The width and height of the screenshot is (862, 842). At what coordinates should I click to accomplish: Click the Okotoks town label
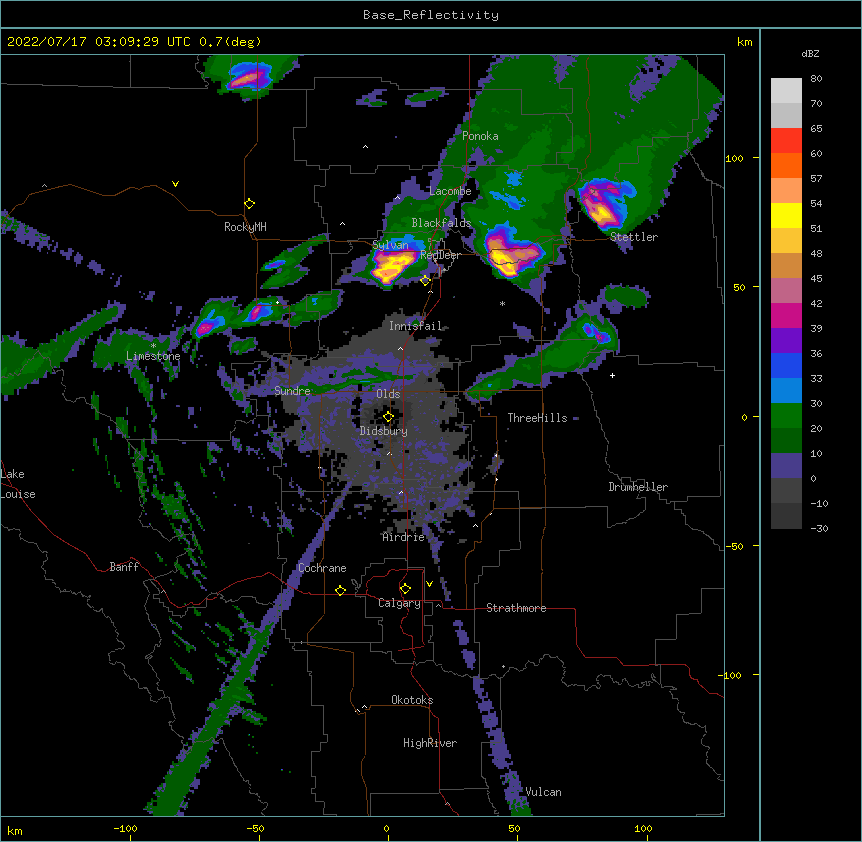coord(412,700)
